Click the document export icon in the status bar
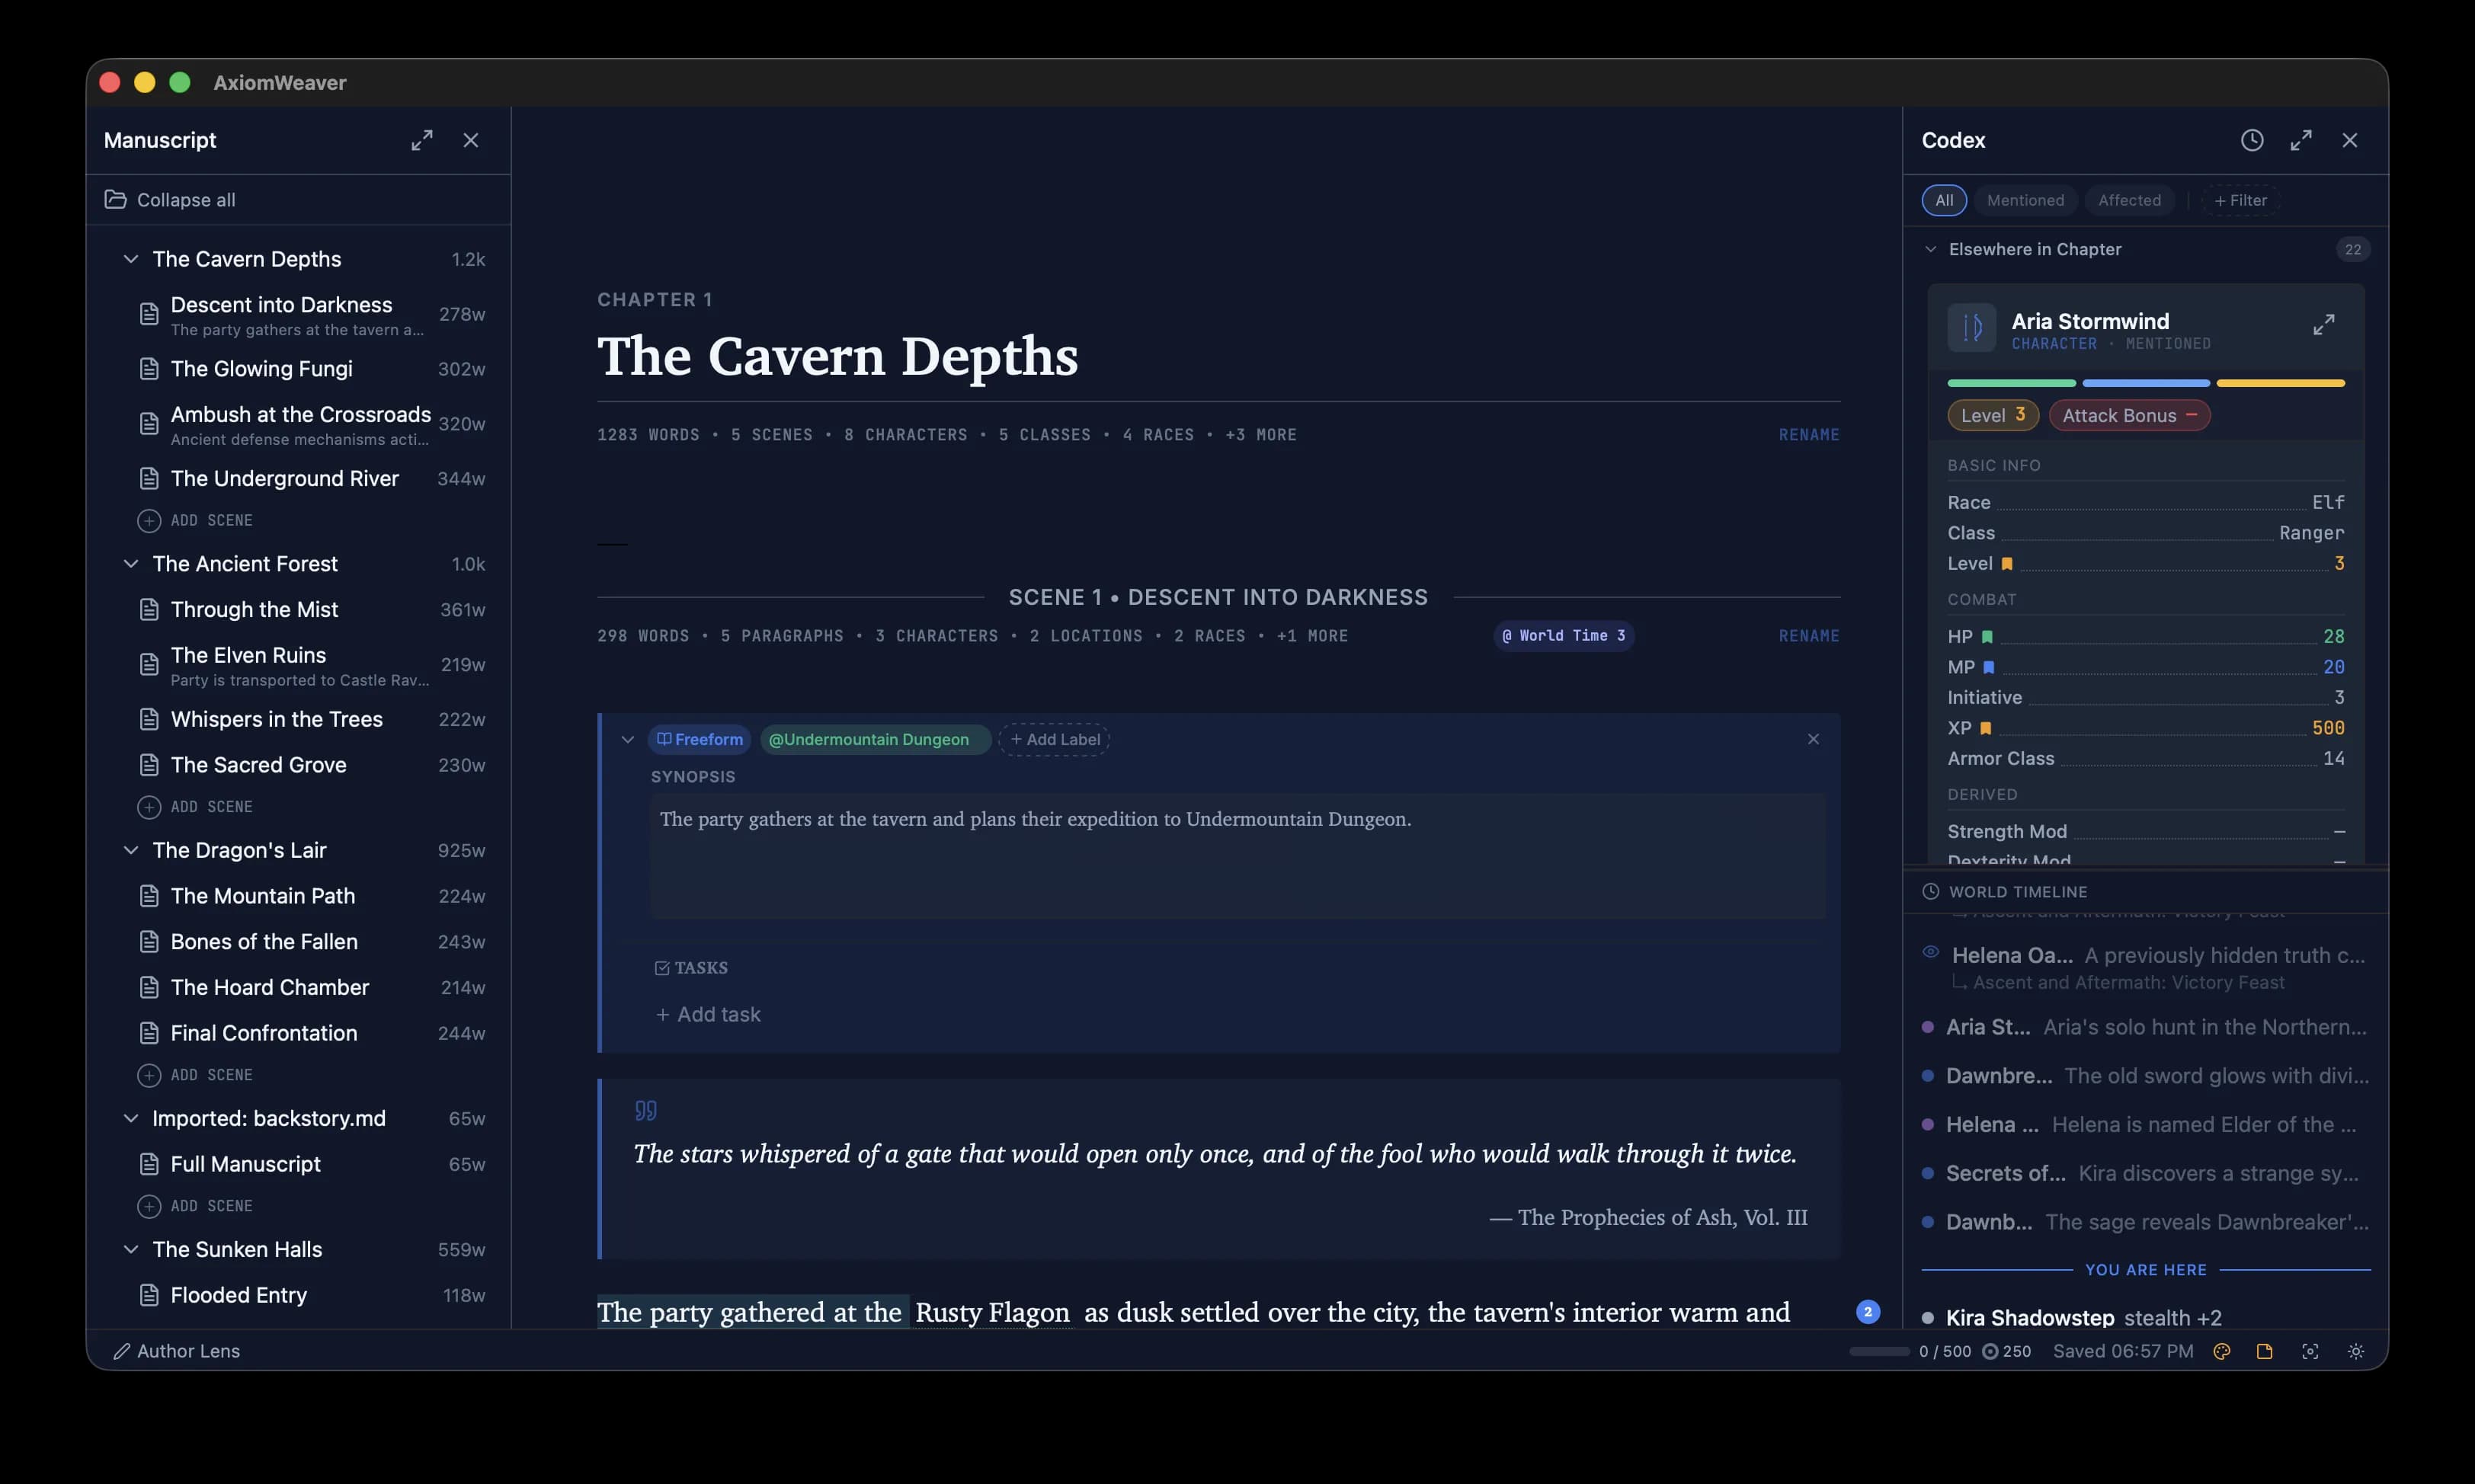 pos(2265,1351)
